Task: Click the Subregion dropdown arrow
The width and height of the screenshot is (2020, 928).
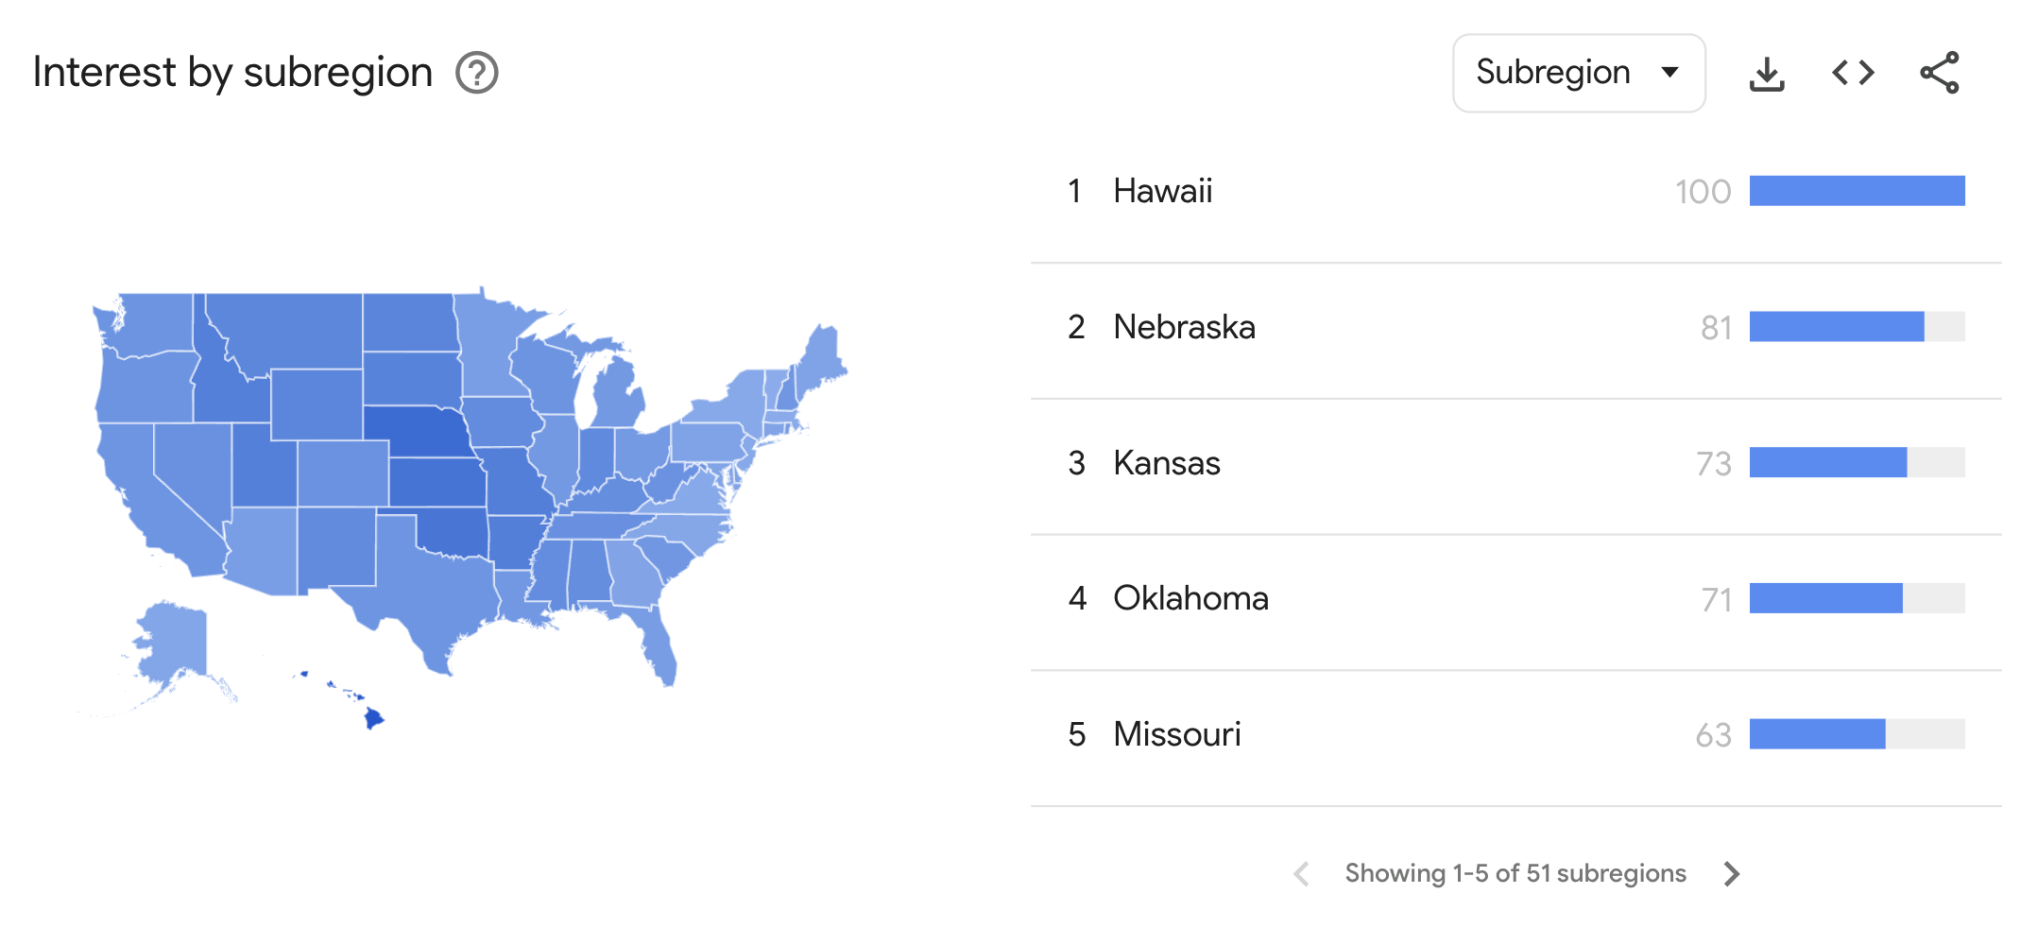Action: (1669, 72)
